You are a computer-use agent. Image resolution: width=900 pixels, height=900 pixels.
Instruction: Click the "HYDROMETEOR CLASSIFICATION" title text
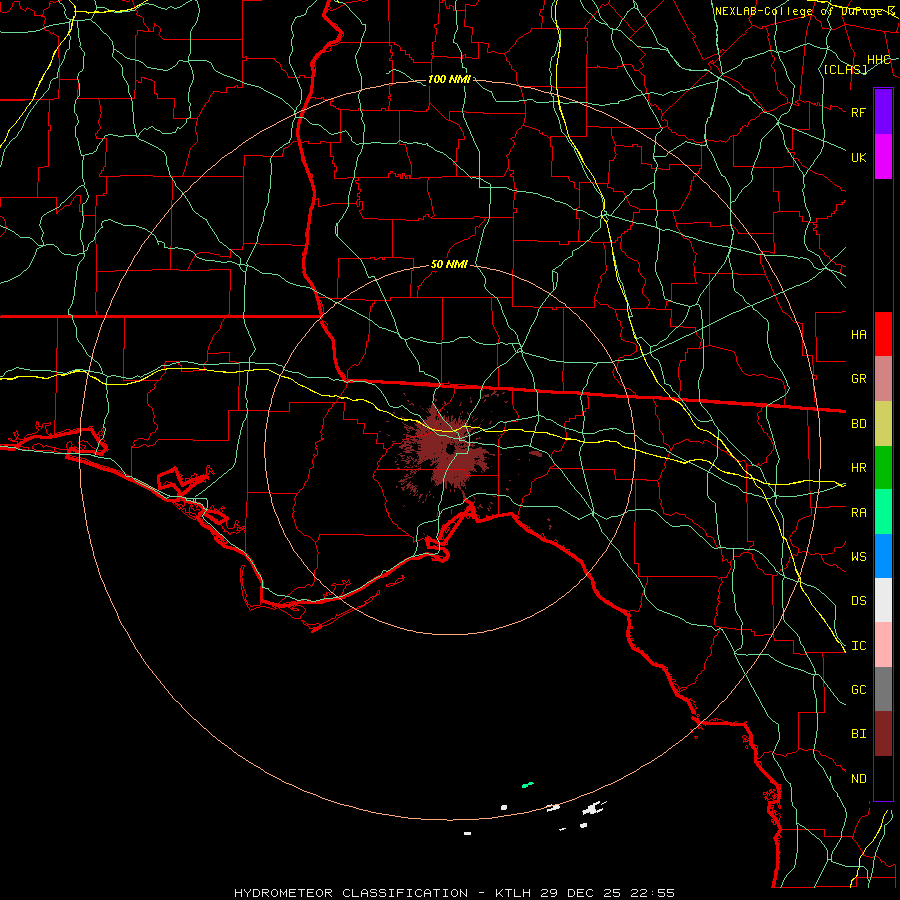coord(351,893)
